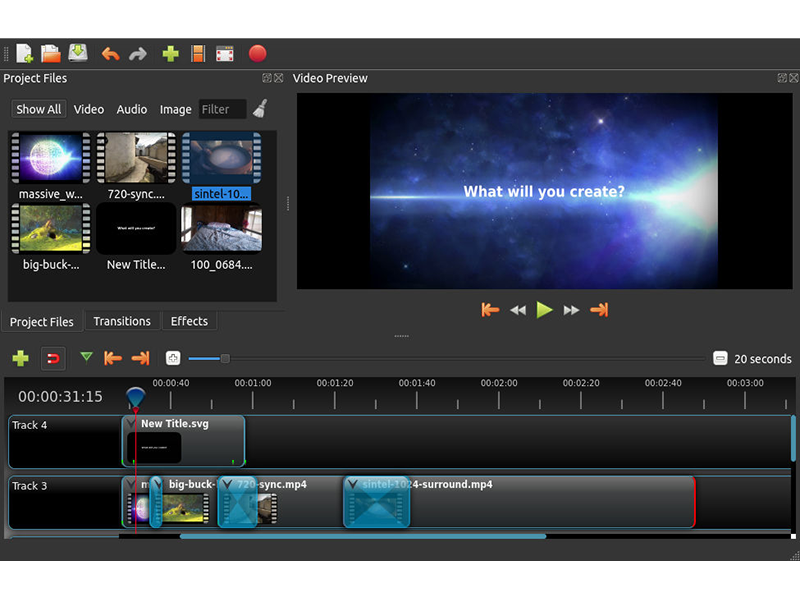Toggle timeline snapping with the magnet button
This screenshot has height=600, width=800.
[53, 358]
